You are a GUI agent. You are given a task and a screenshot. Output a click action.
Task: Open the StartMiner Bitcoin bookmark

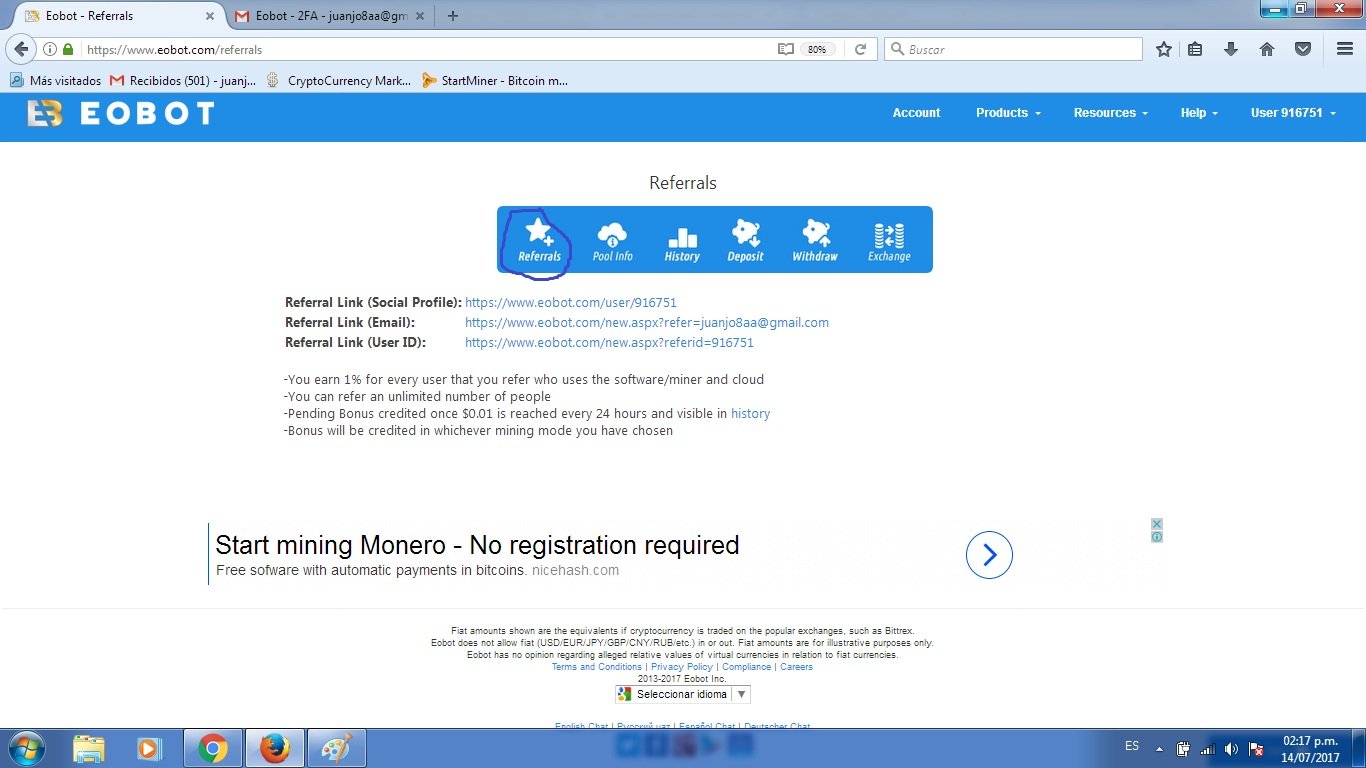coord(495,81)
